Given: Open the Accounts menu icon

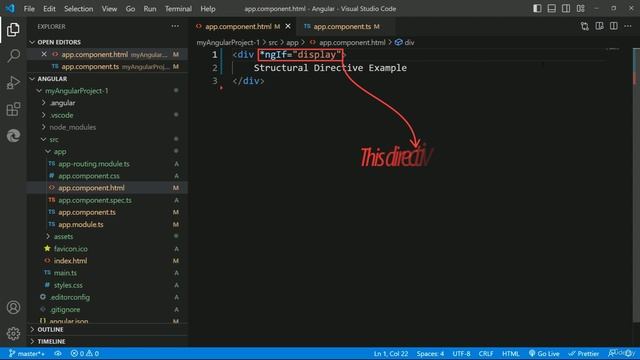Looking at the screenshot, I should (13, 307).
